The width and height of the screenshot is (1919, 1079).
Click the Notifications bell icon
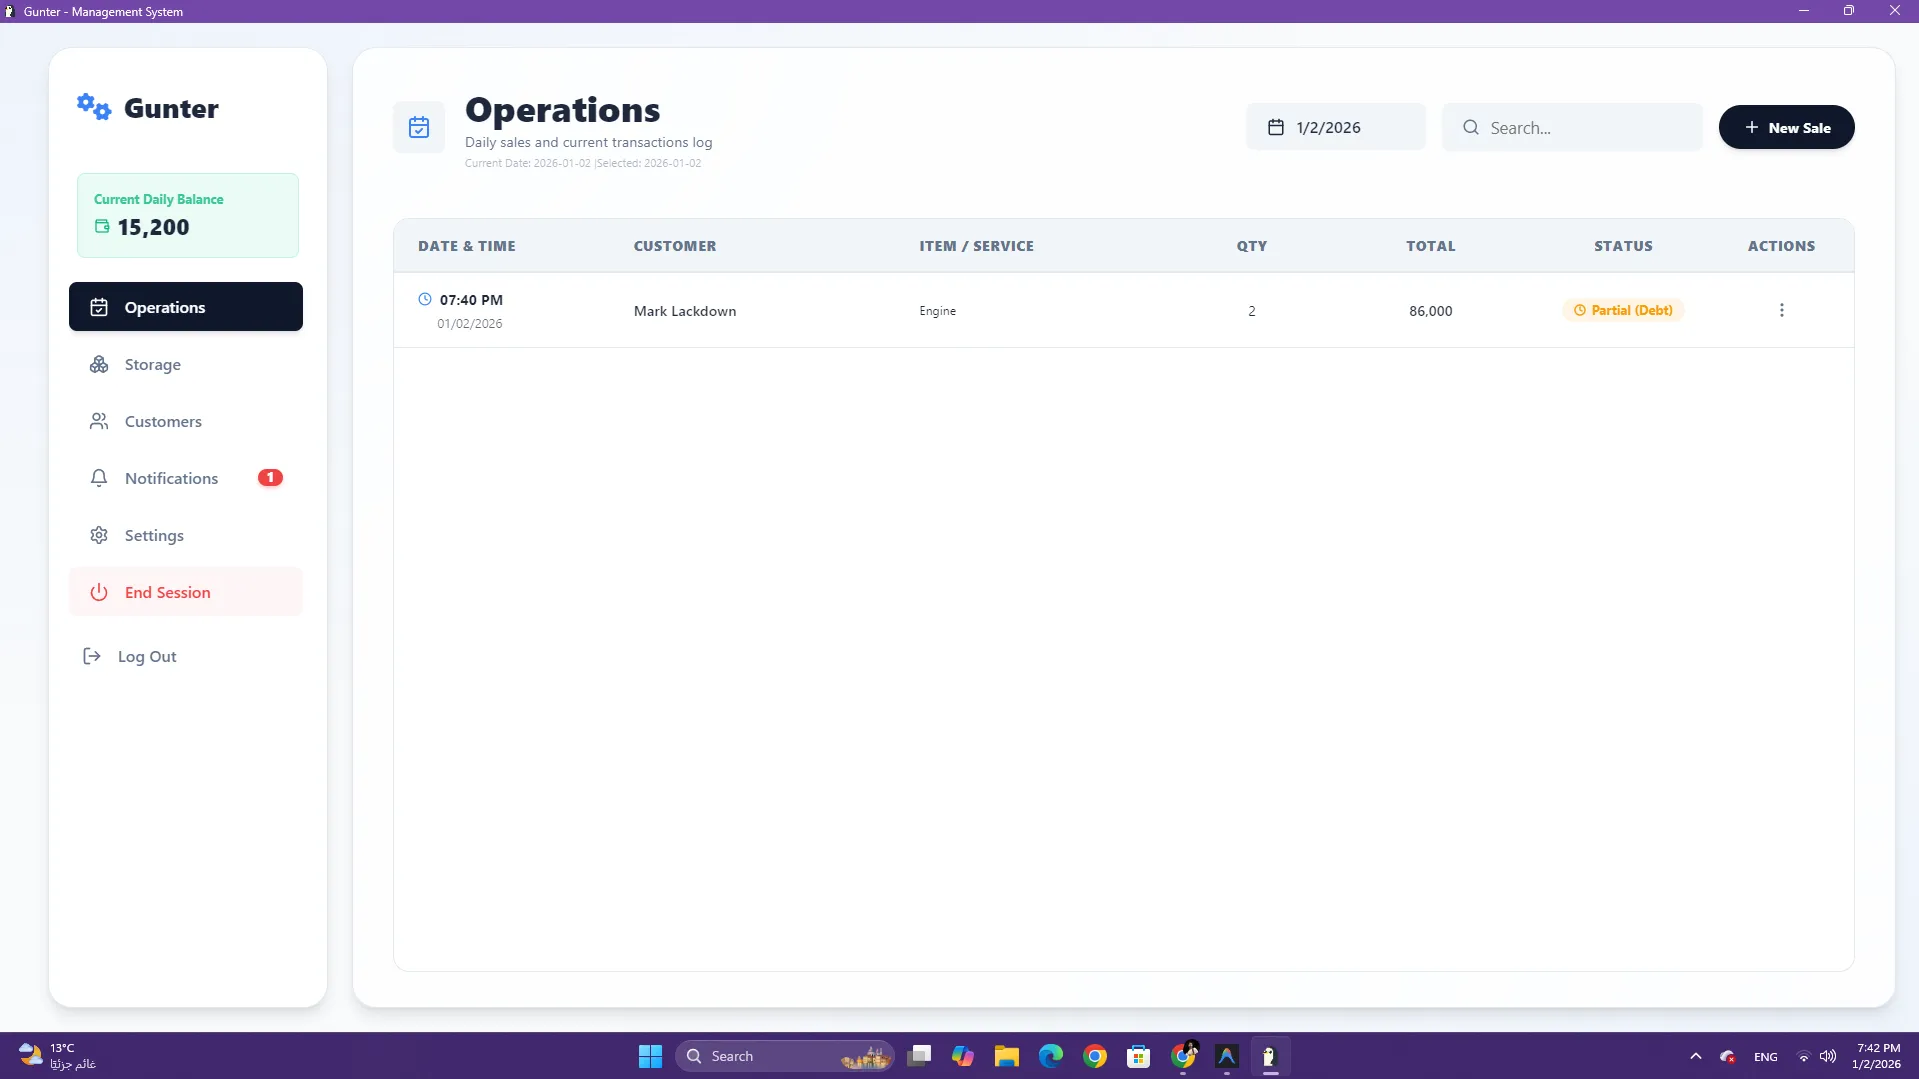(99, 478)
